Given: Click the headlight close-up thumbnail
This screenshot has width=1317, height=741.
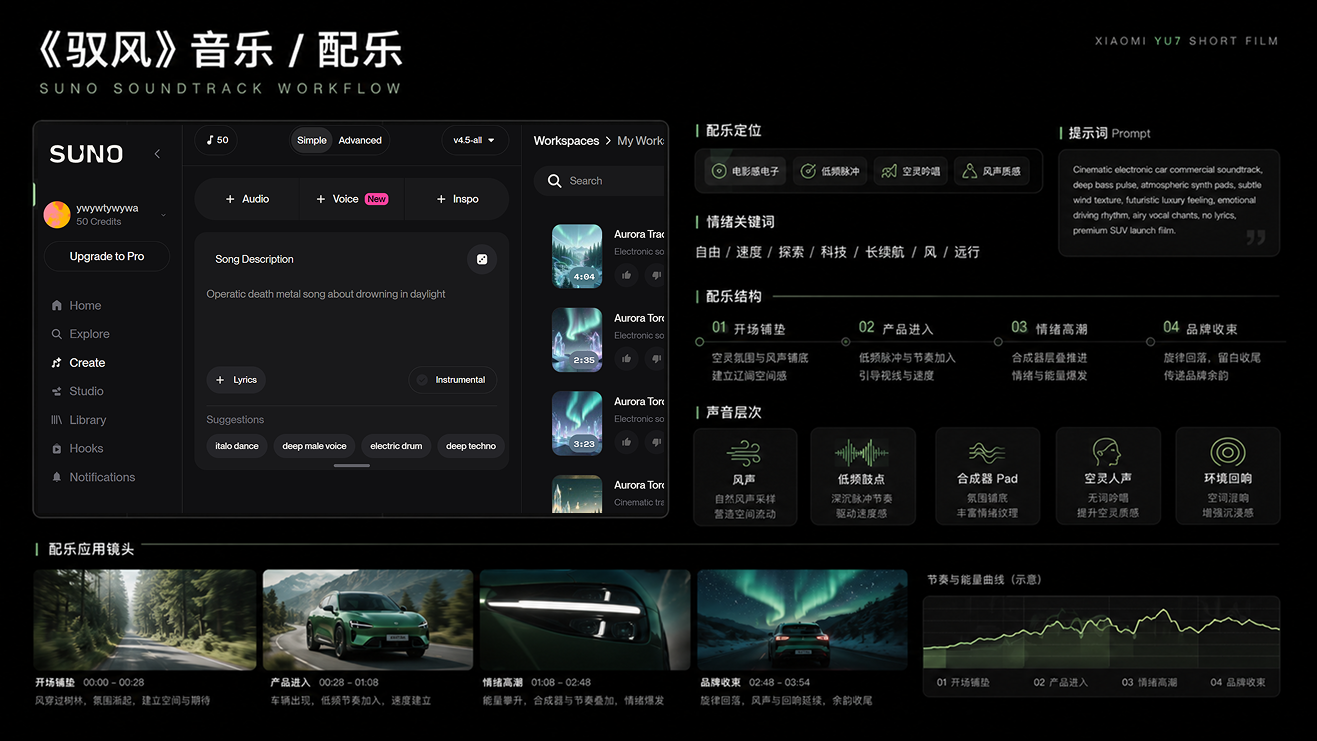Looking at the screenshot, I should [x=585, y=620].
